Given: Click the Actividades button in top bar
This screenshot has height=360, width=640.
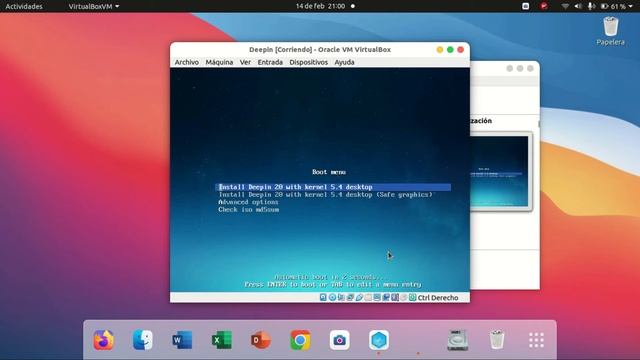Looking at the screenshot, I should [x=24, y=6].
